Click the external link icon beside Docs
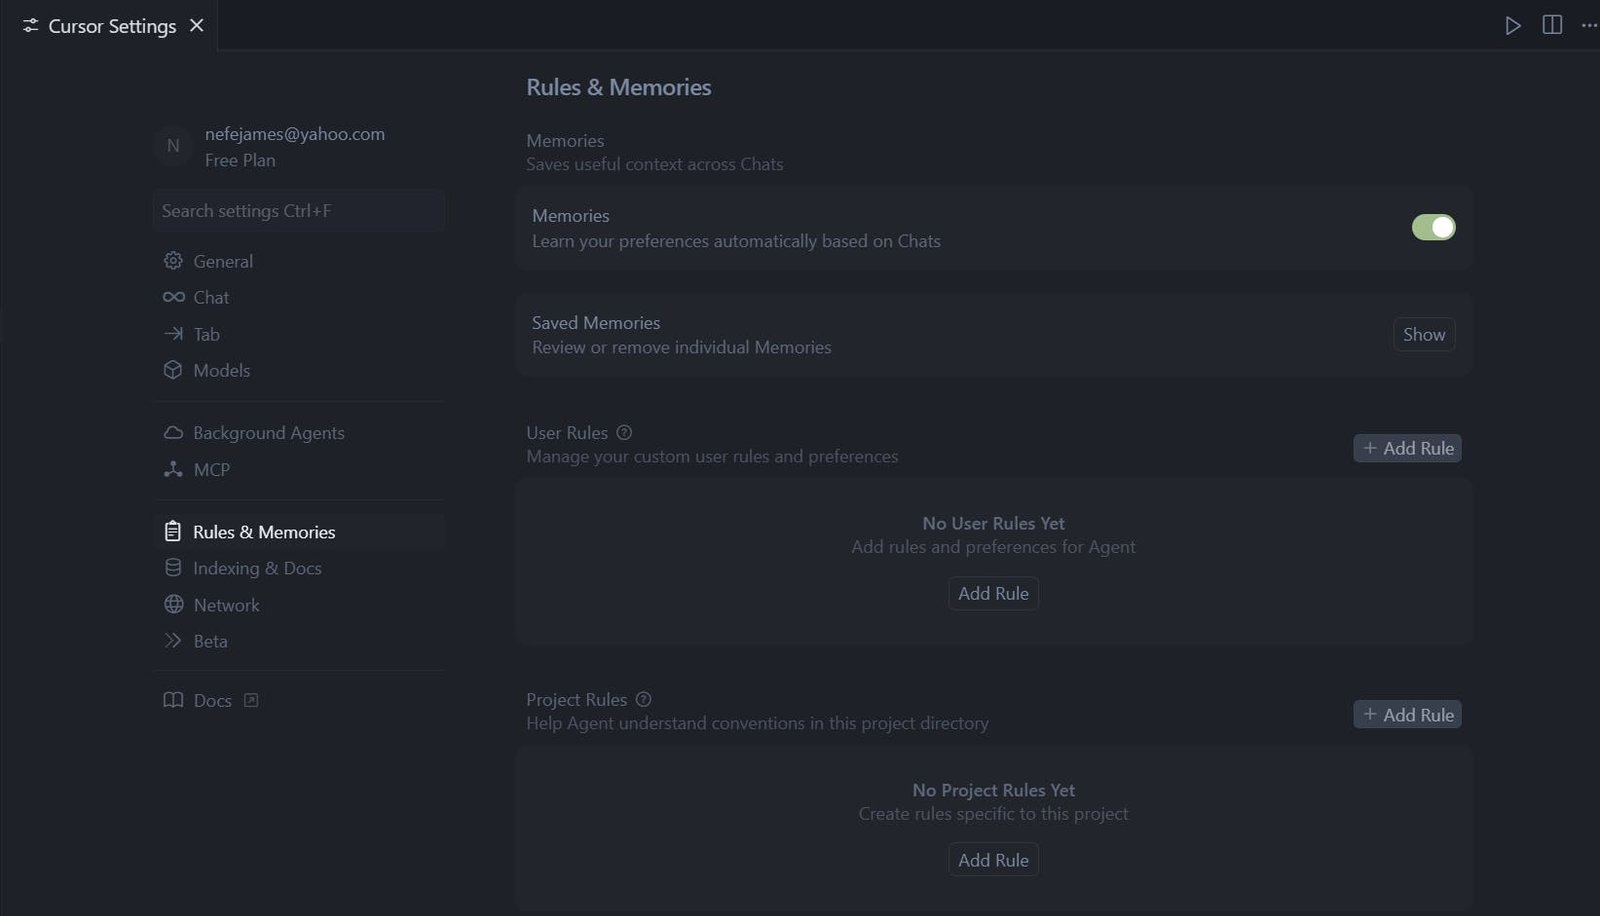This screenshot has height=916, width=1600. coord(251,701)
